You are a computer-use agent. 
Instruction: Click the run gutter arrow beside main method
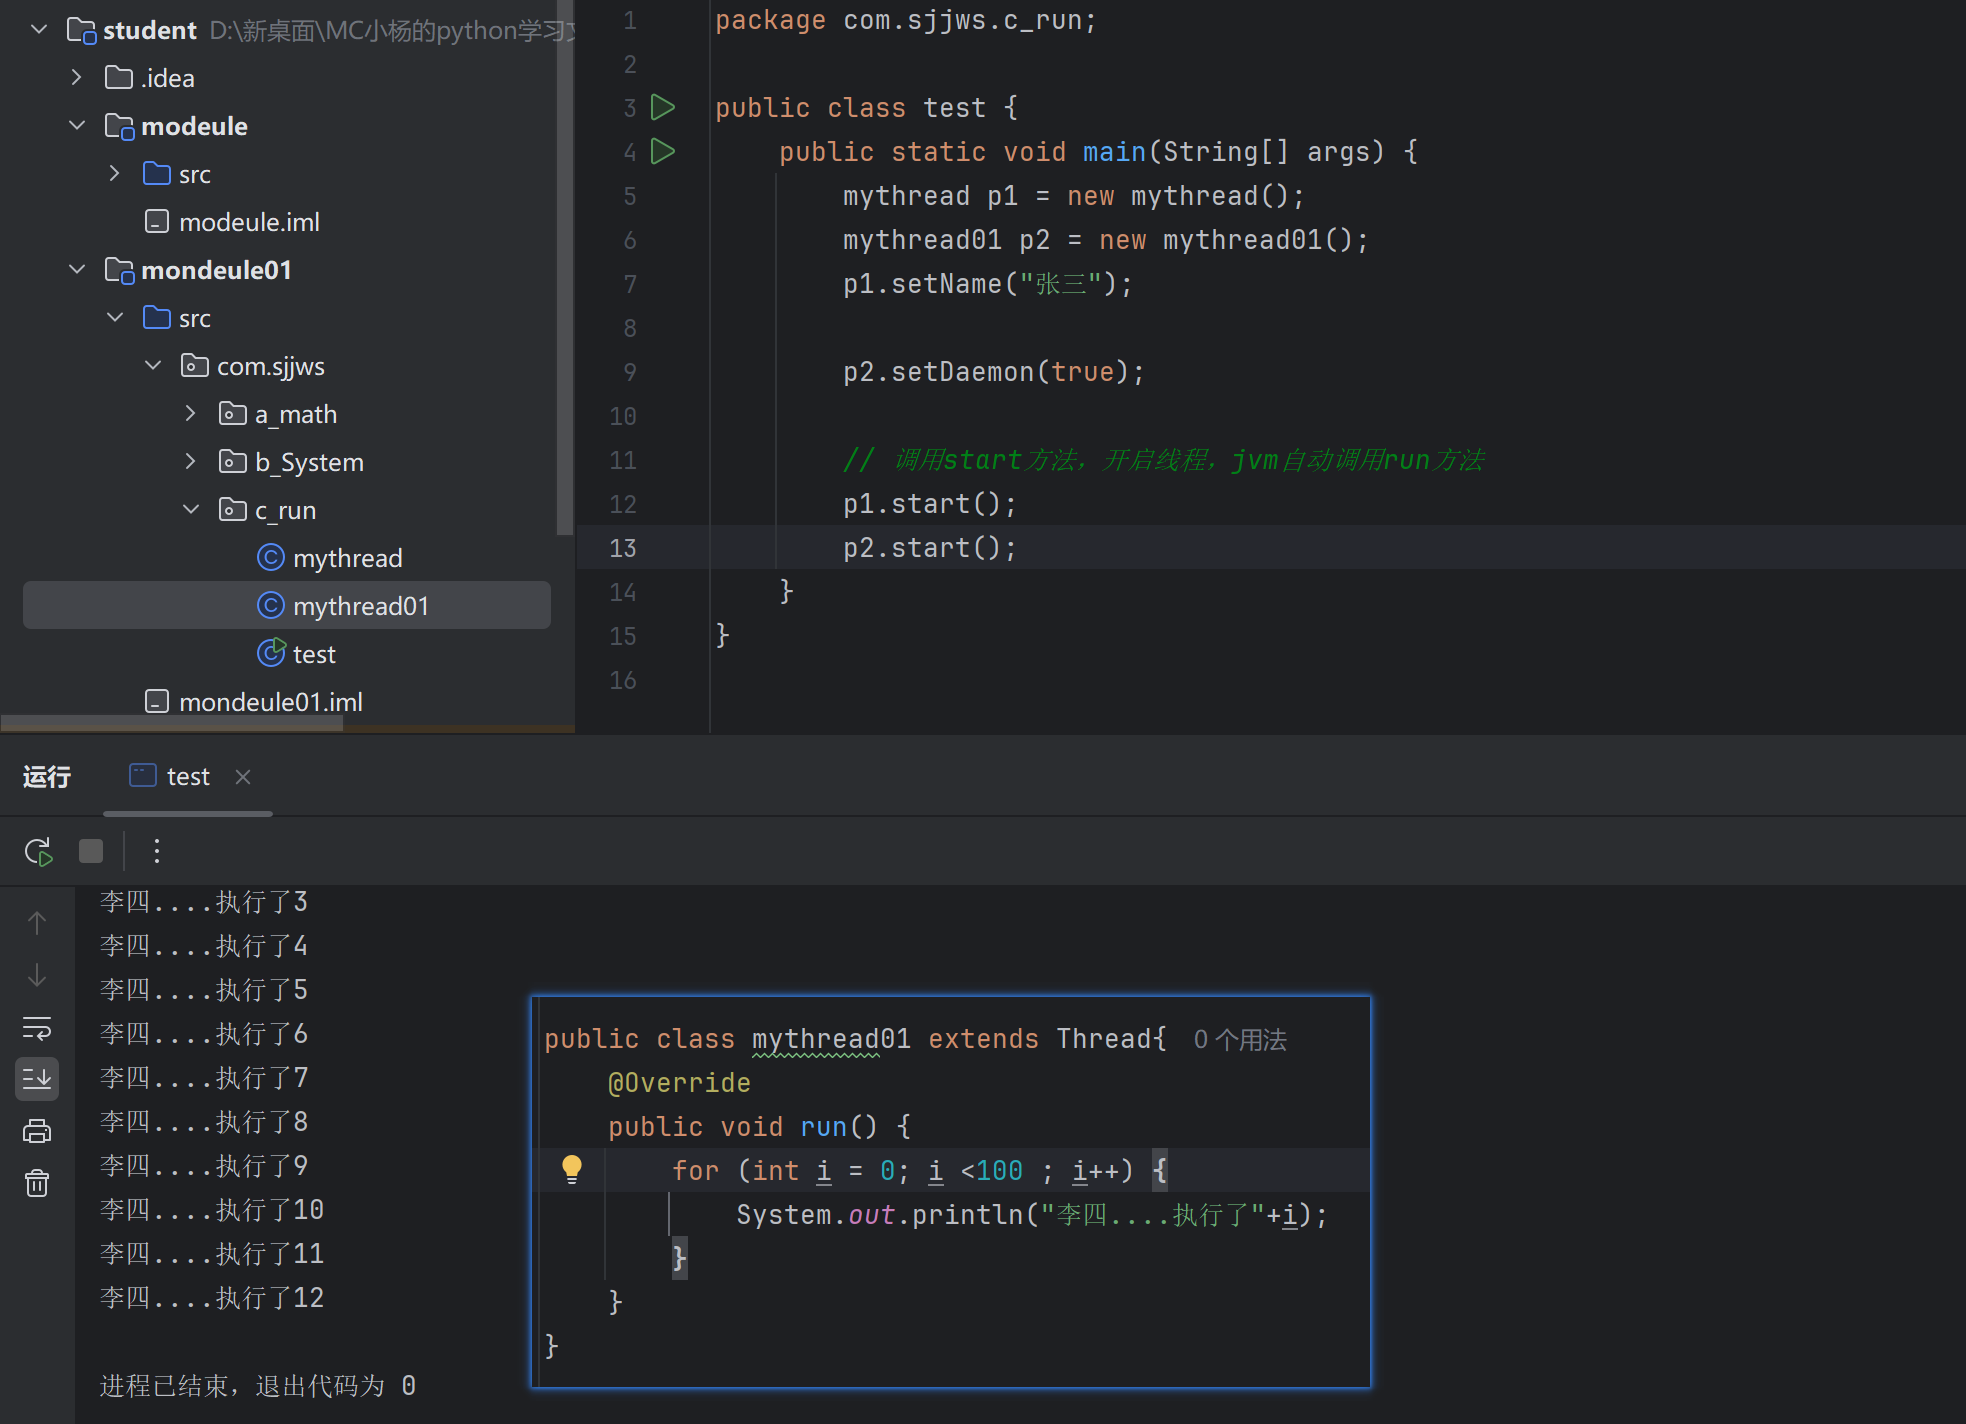[663, 151]
